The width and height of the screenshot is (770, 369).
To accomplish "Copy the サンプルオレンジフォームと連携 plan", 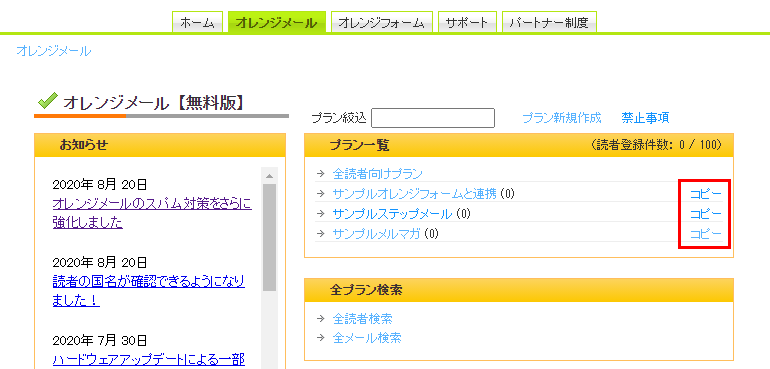I will click(x=706, y=194).
